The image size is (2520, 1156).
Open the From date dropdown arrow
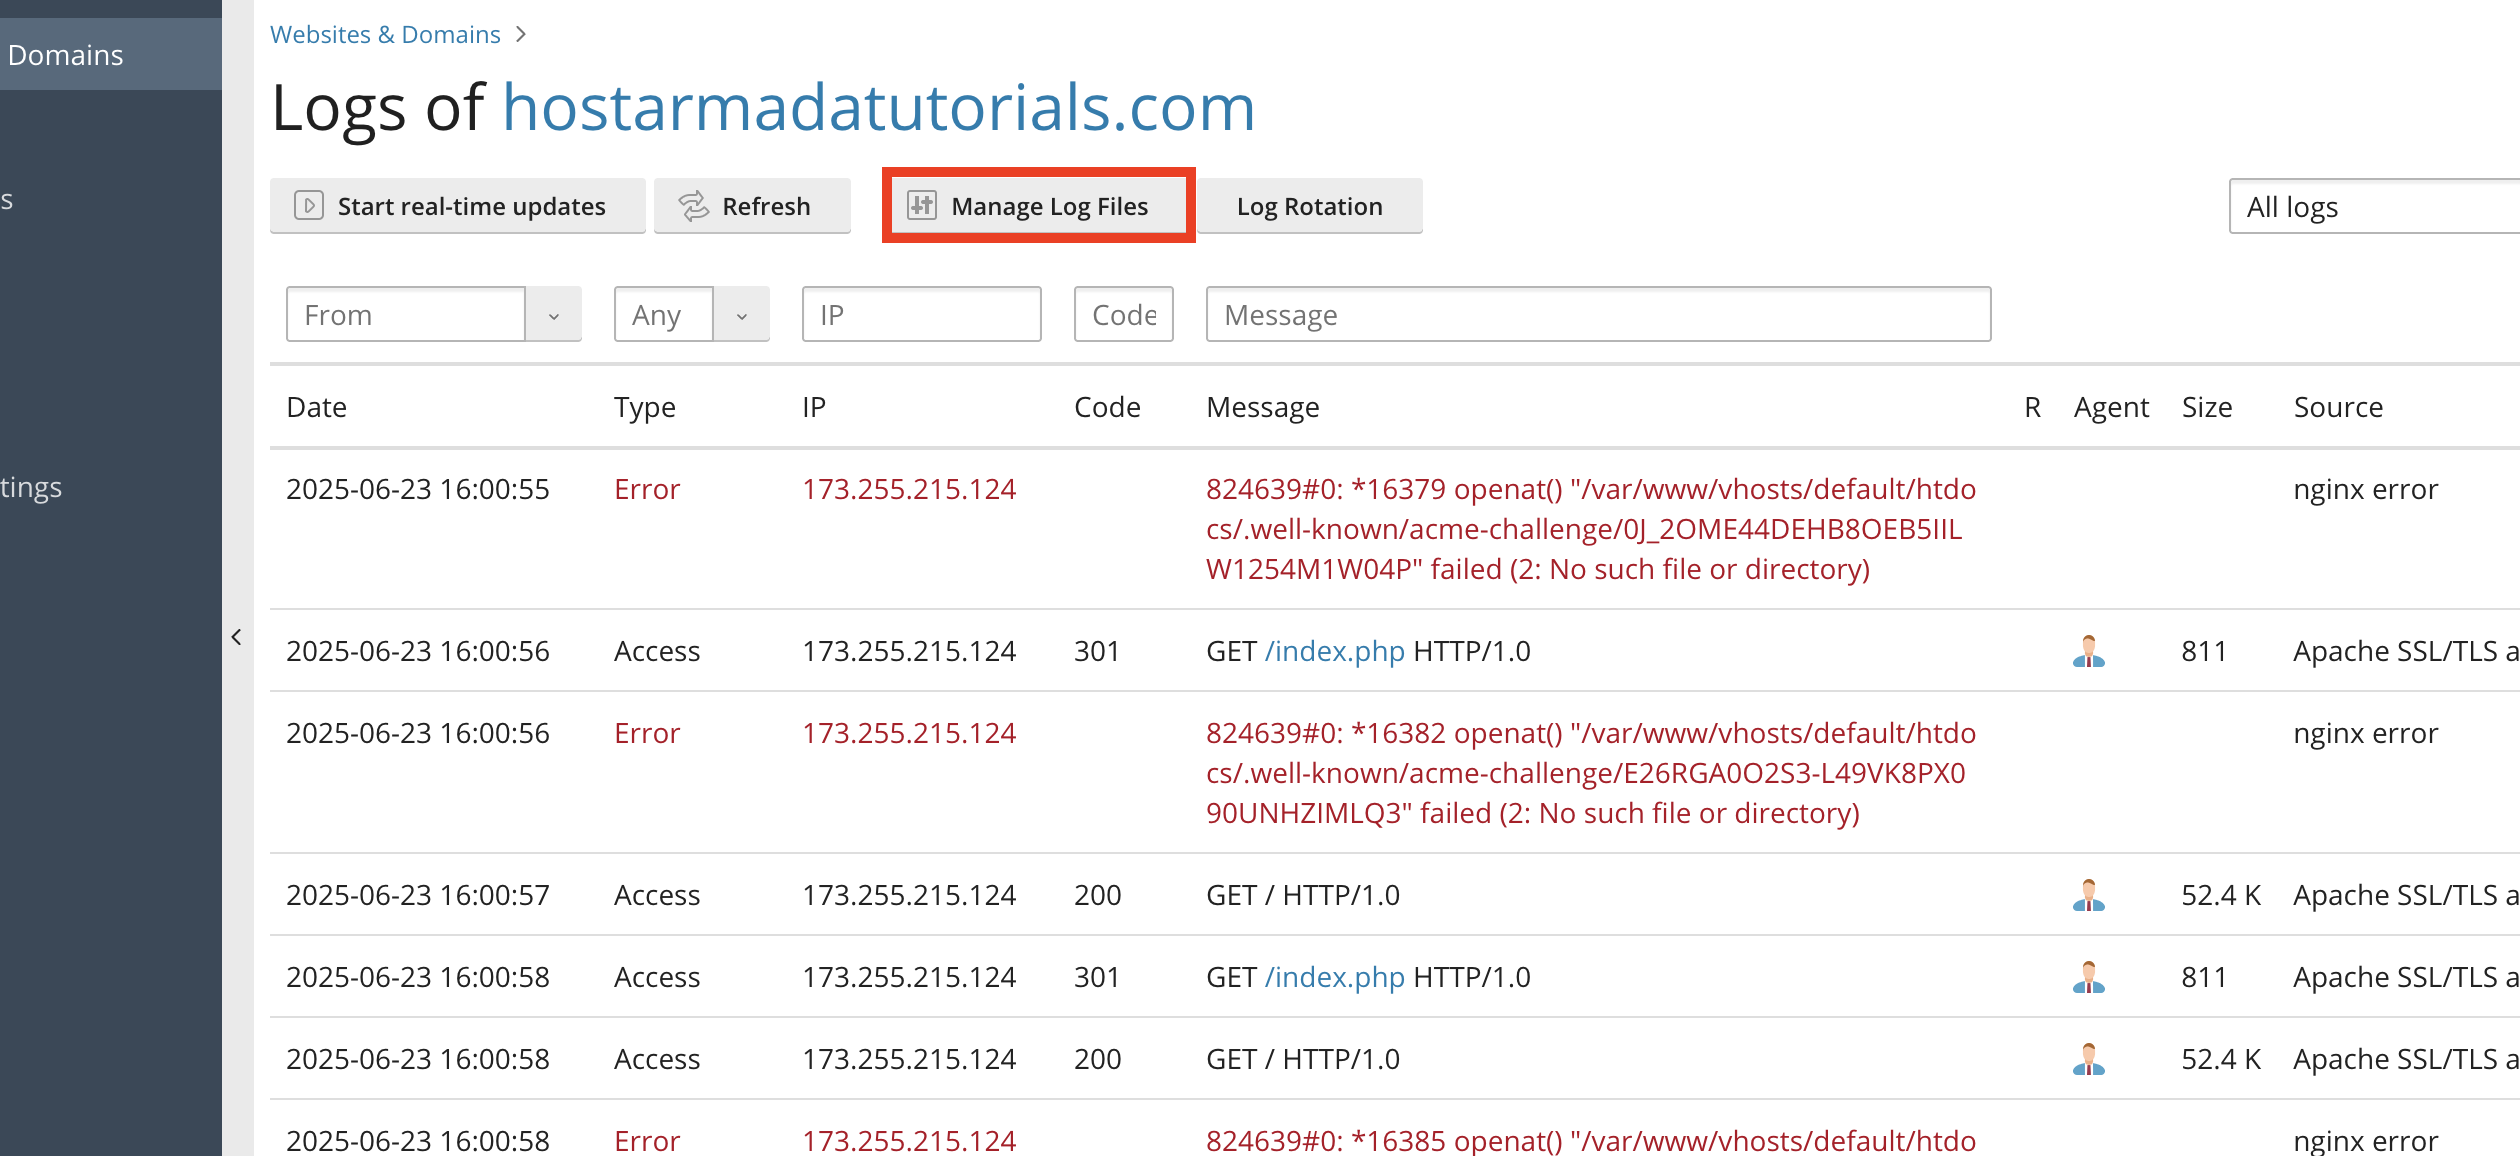click(x=554, y=315)
